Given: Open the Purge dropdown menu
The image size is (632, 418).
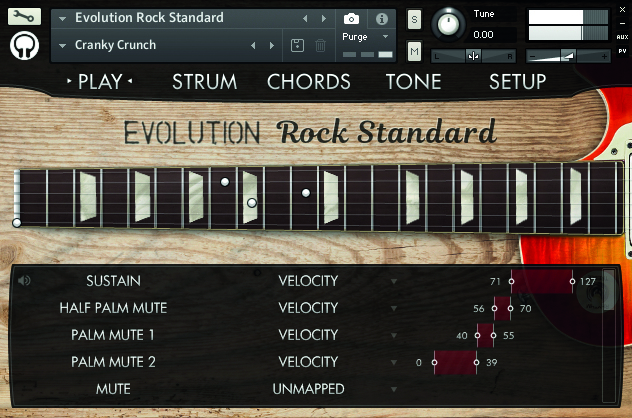Looking at the screenshot, I should click(385, 37).
